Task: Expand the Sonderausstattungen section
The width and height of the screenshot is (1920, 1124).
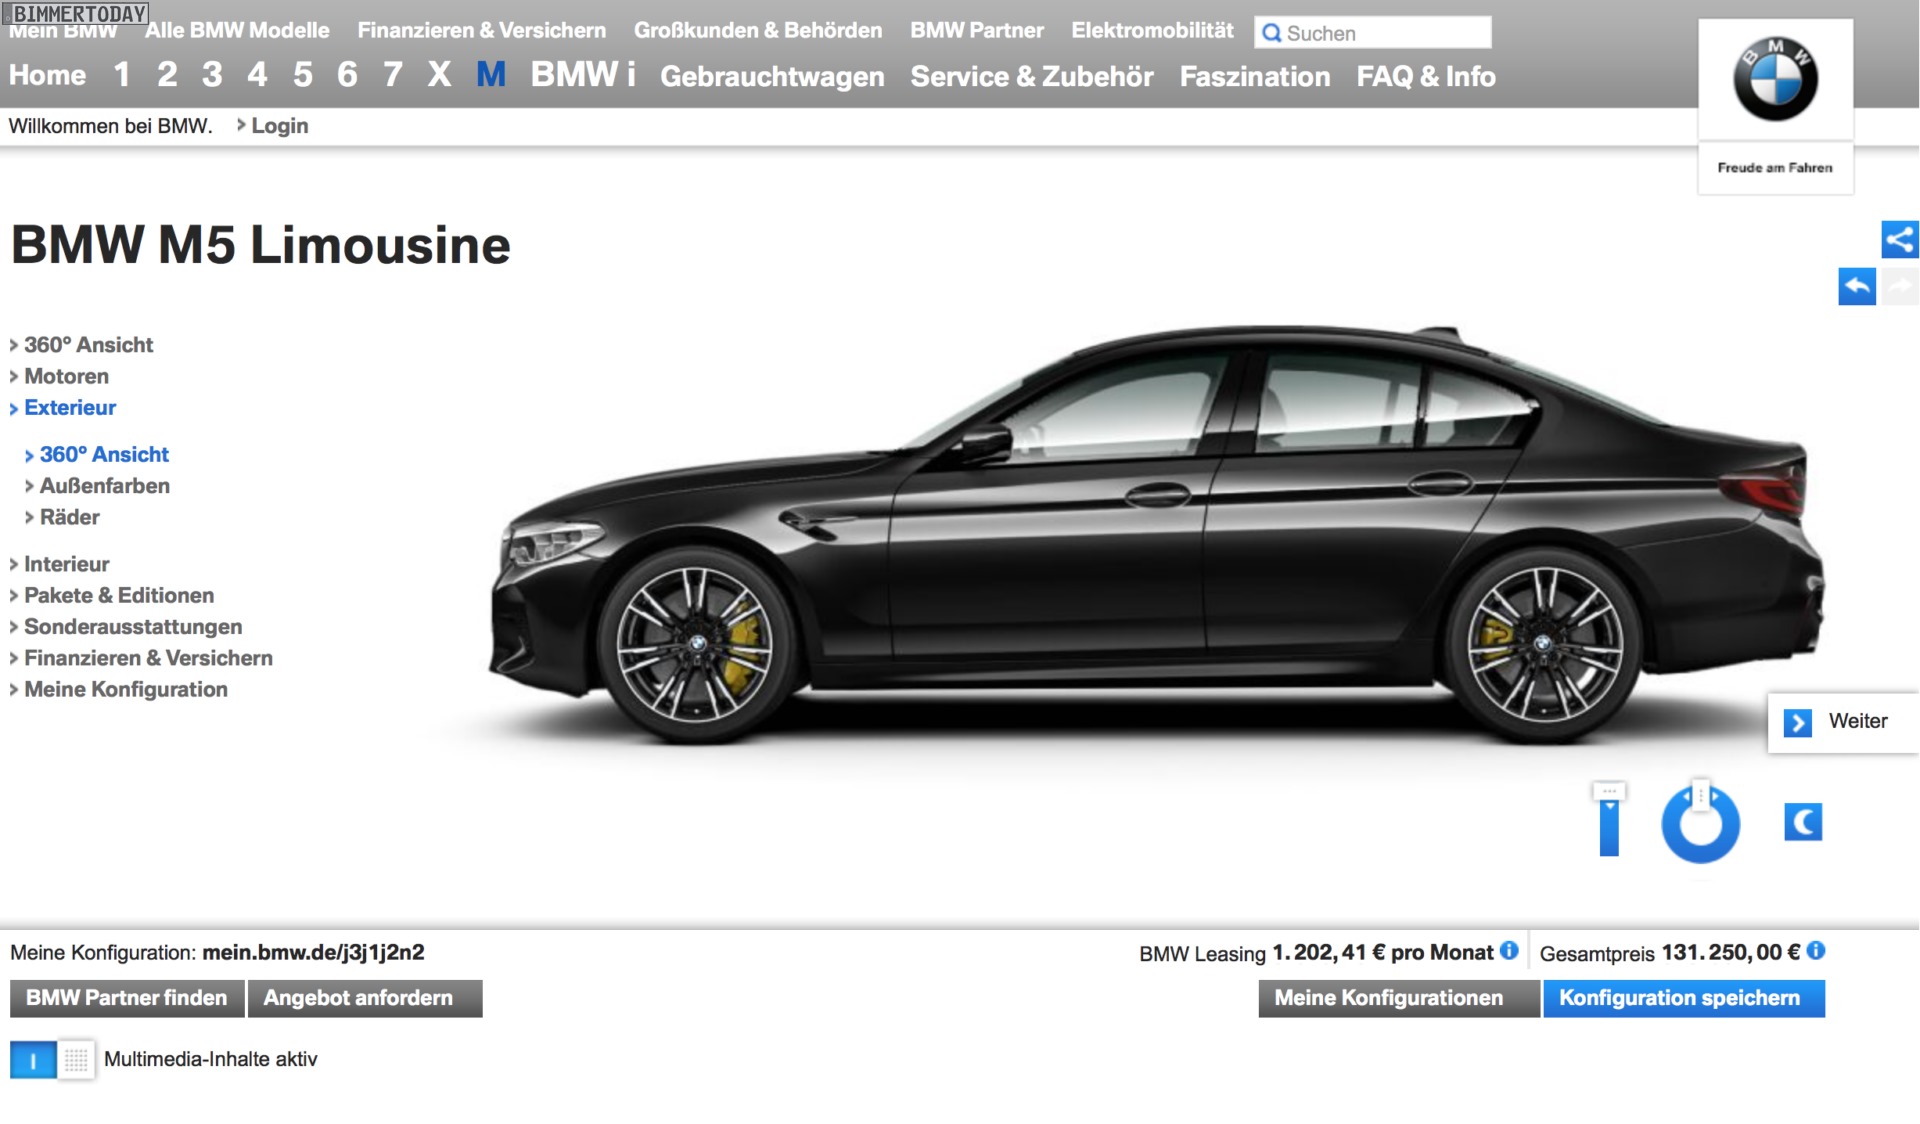Action: pos(132,627)
